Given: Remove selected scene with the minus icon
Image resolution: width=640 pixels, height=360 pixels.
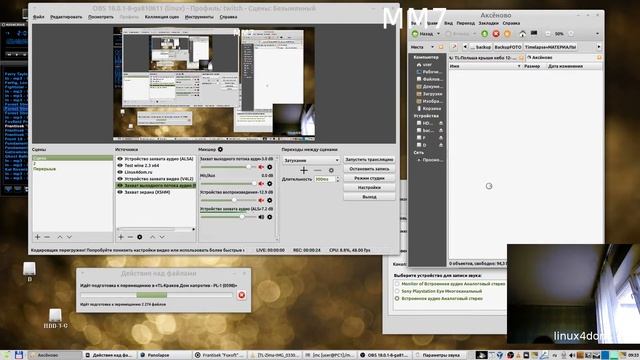Looking at the screenshot, I should [47, 237].
